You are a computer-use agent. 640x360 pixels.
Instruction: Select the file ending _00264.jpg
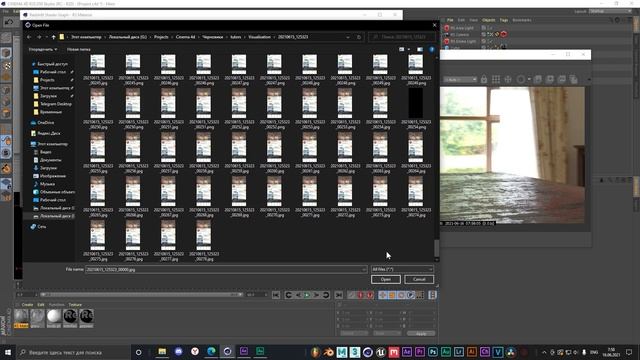click(x=416, y=153)
